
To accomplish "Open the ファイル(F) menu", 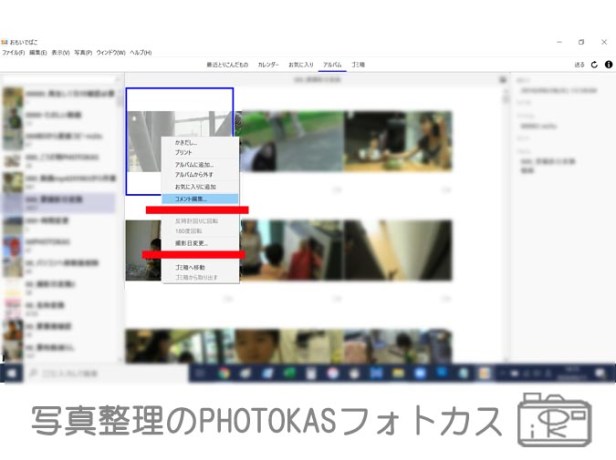I will click(14, 52).
